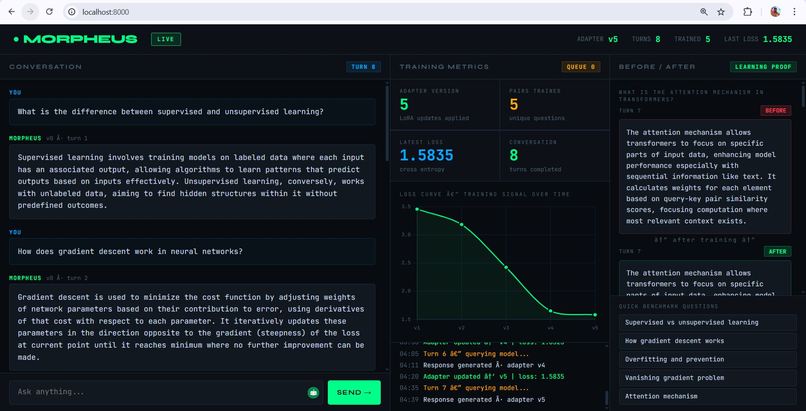The height and width of the screenshot is (411, 806).
Task: Click the LIVE status badge
Action: tap(166, 39)
